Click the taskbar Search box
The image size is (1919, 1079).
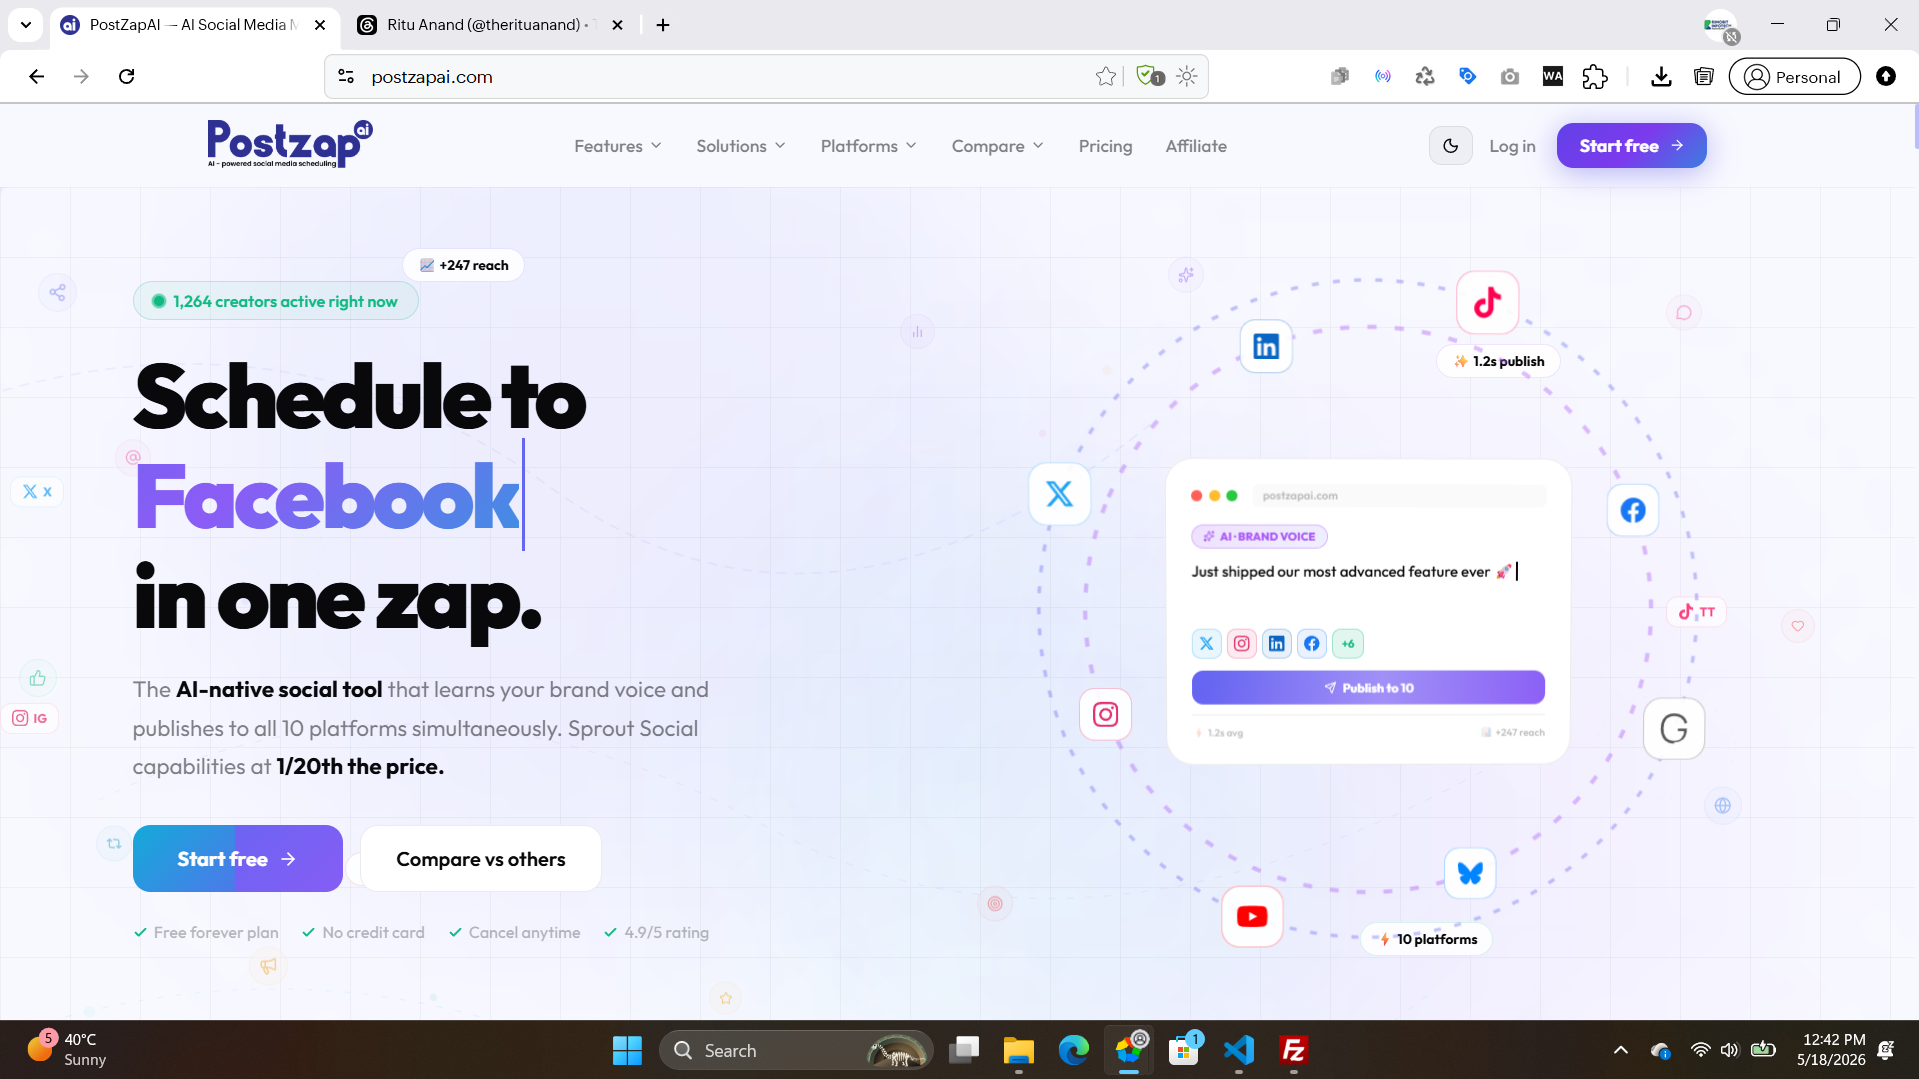coord(796,1050)
